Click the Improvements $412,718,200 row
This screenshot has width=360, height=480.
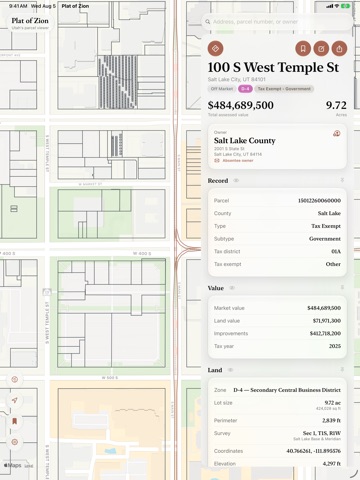[x=277, y=333]
